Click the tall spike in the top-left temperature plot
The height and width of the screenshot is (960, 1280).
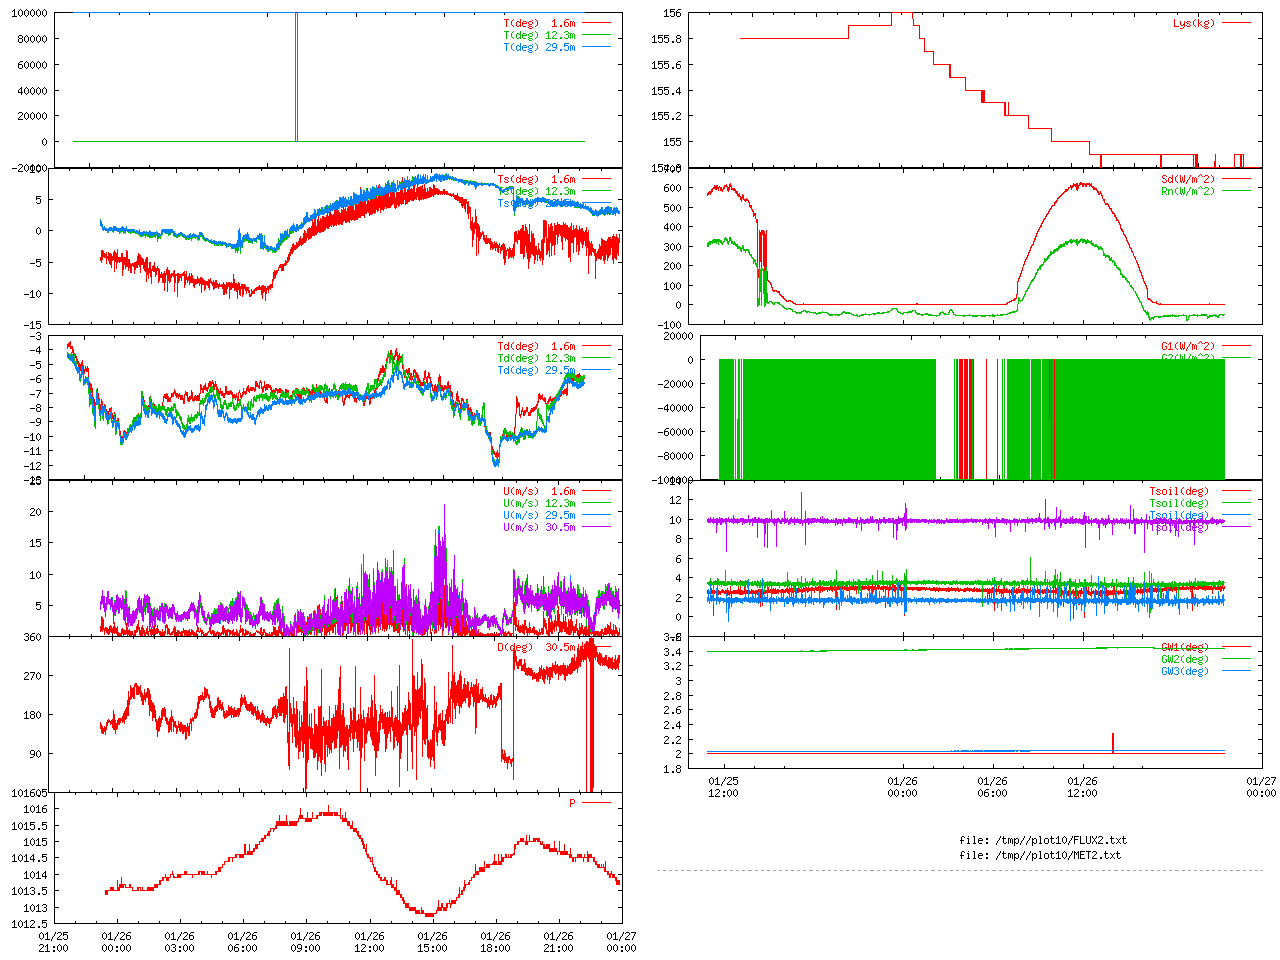296,75
